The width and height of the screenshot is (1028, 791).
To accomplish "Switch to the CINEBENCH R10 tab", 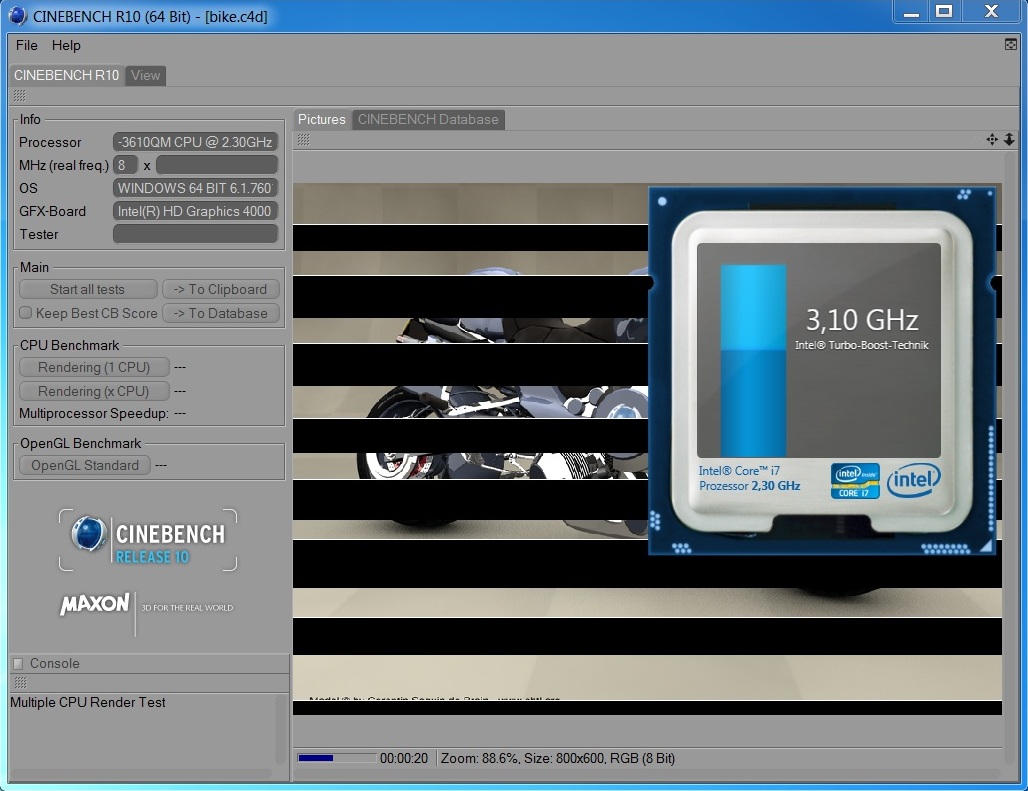I will point(66,75).
